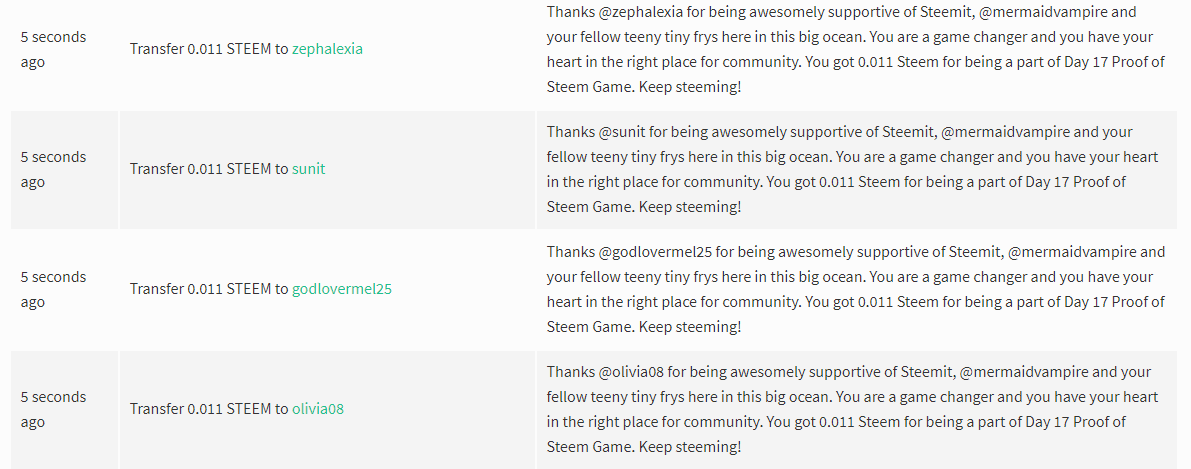Click the timestamp of the sunit transfer
Viewport: 1191px width, 469px height.
click(x=53, y=169)
